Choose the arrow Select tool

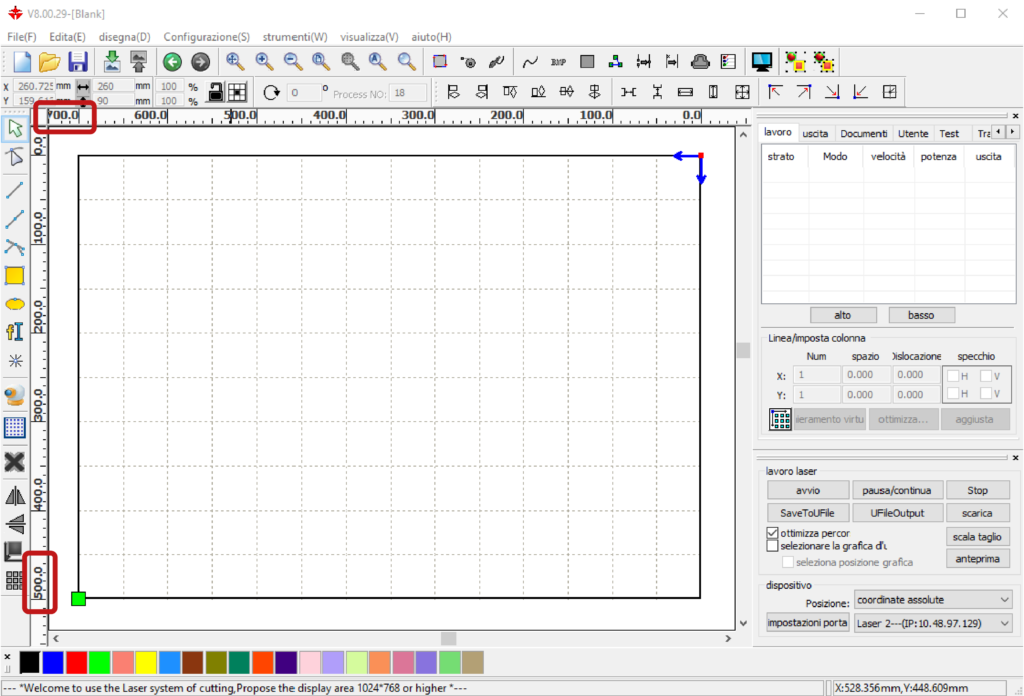[15, 128]
